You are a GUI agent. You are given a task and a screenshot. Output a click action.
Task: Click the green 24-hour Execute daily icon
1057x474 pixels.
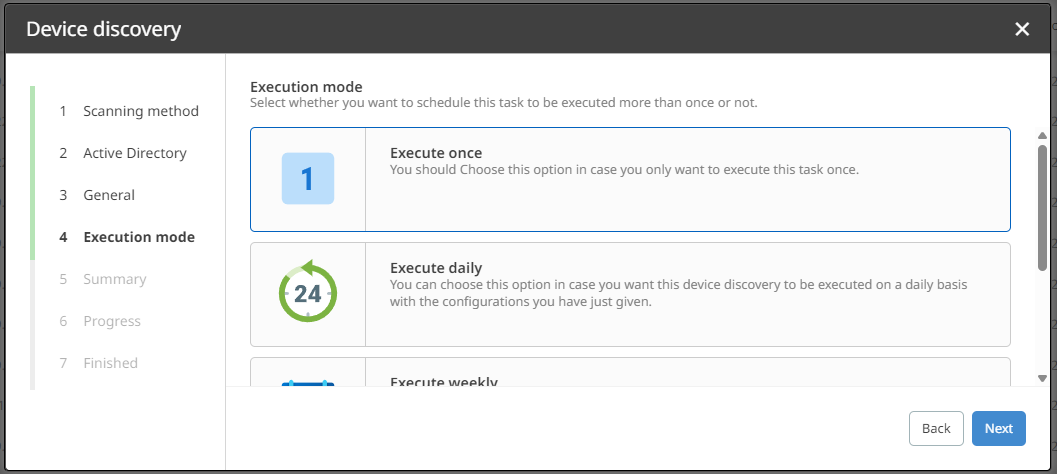click(308, 293)
